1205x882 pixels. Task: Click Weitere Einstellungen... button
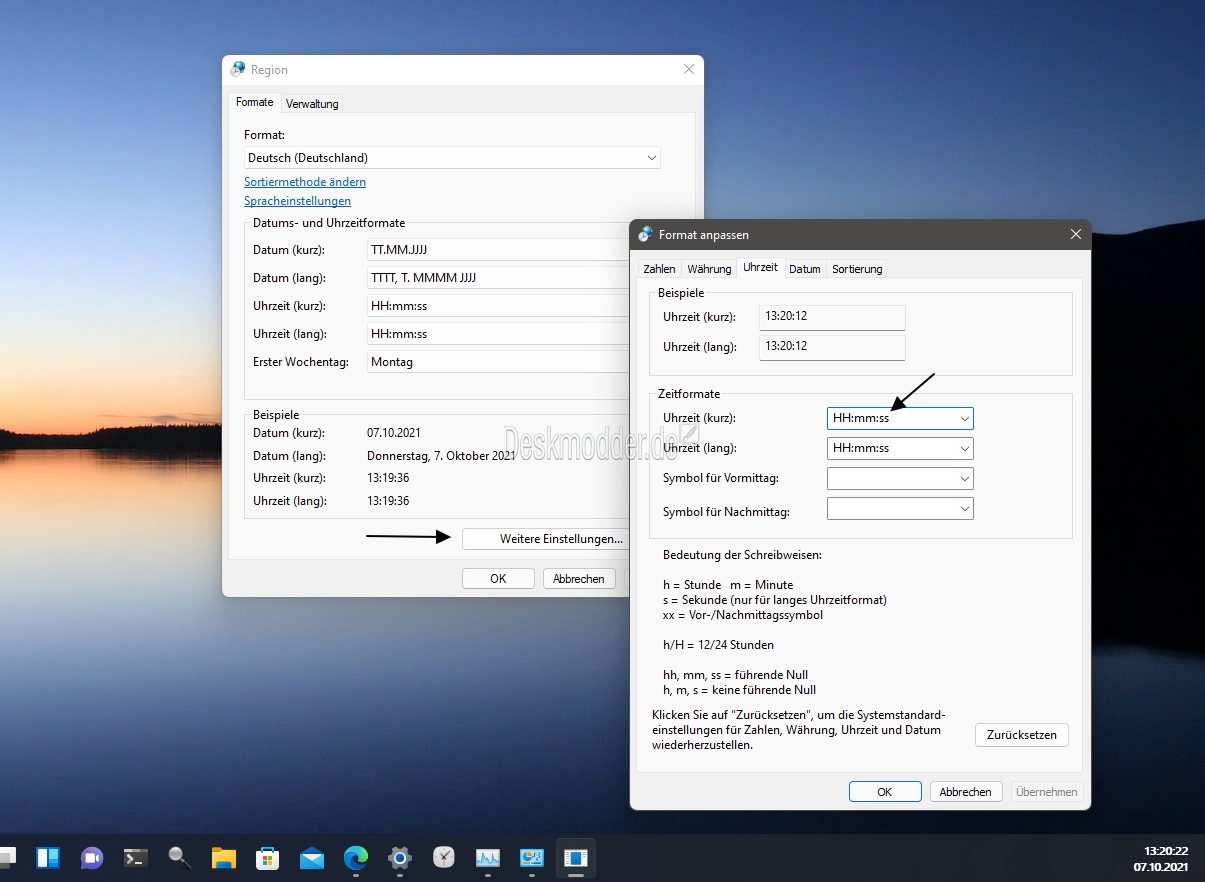point(546,539)
